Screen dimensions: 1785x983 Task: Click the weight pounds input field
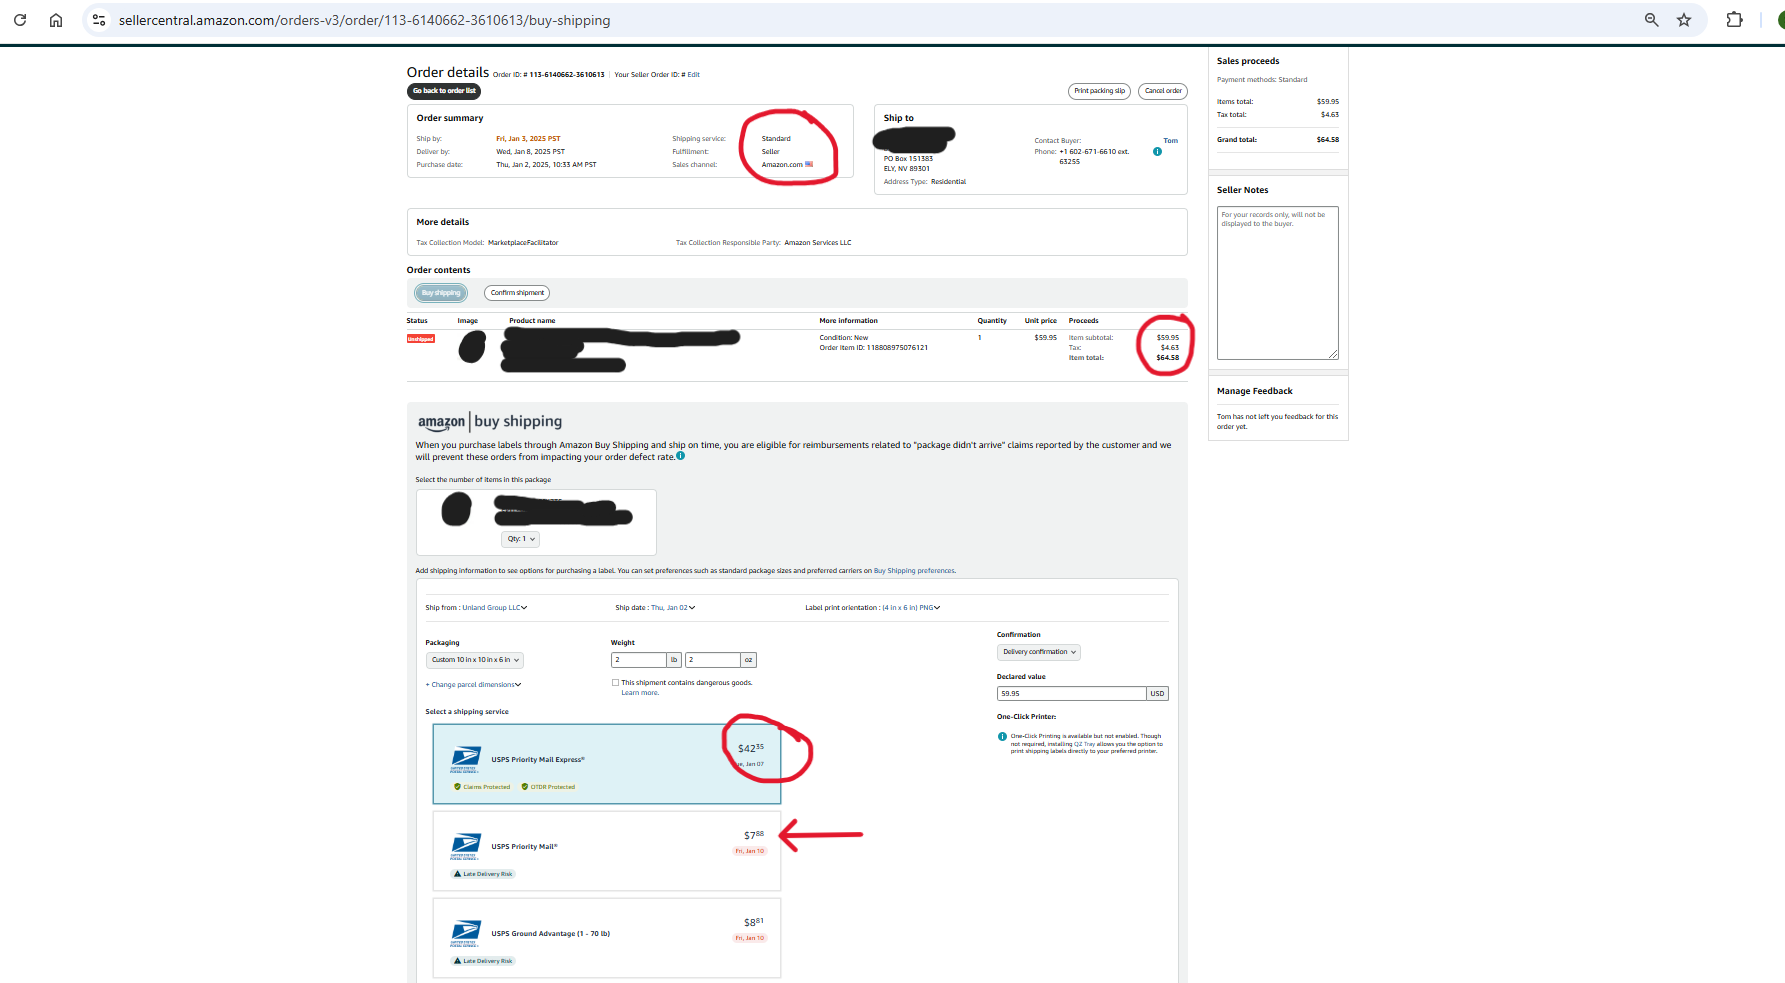pos(639,660)
